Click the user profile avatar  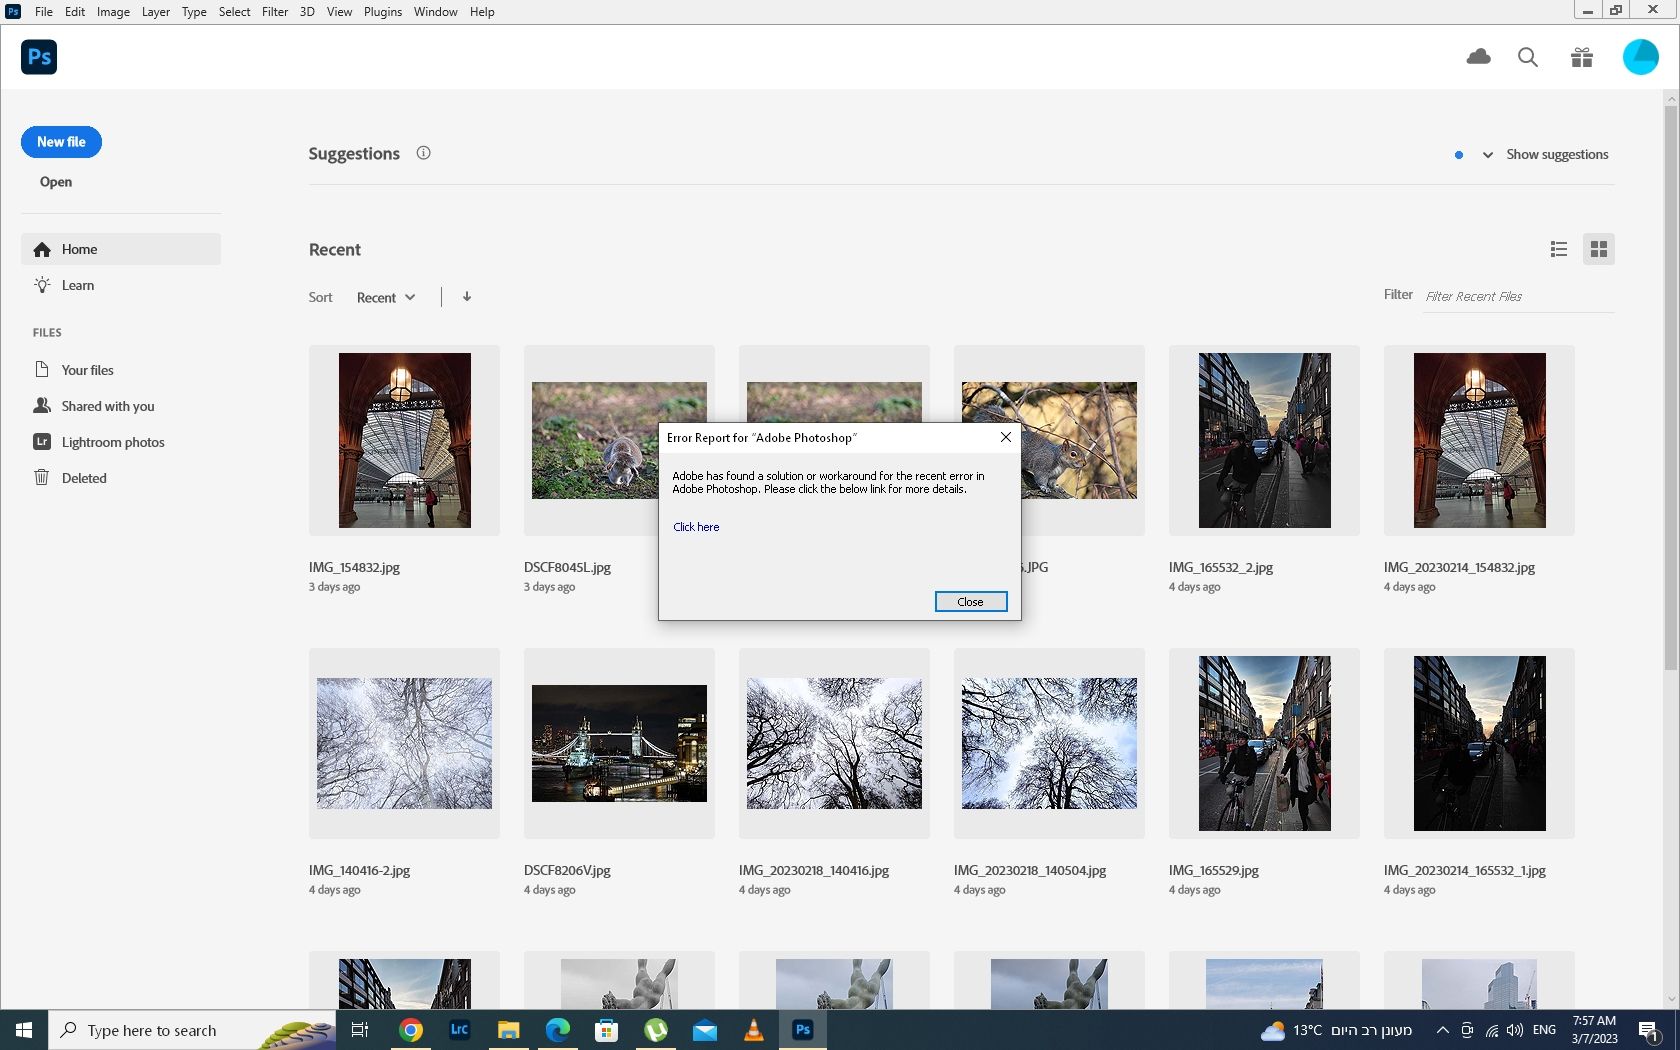pyautogui.click(x=1640, y=57)
